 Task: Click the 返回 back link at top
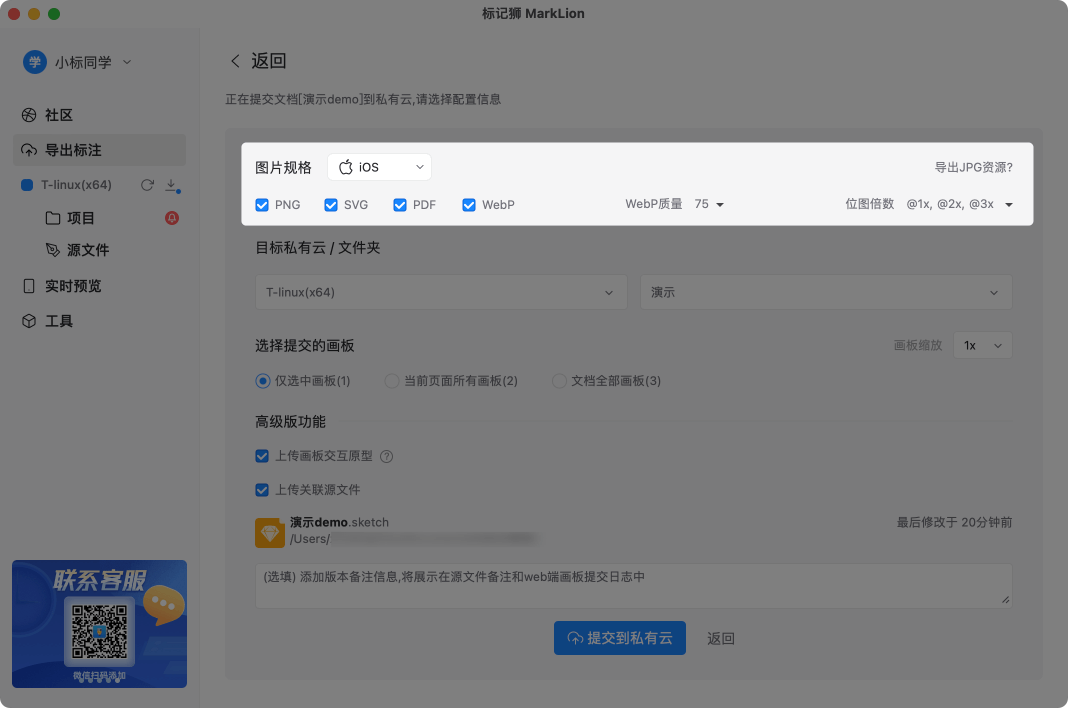click(266, 60)
